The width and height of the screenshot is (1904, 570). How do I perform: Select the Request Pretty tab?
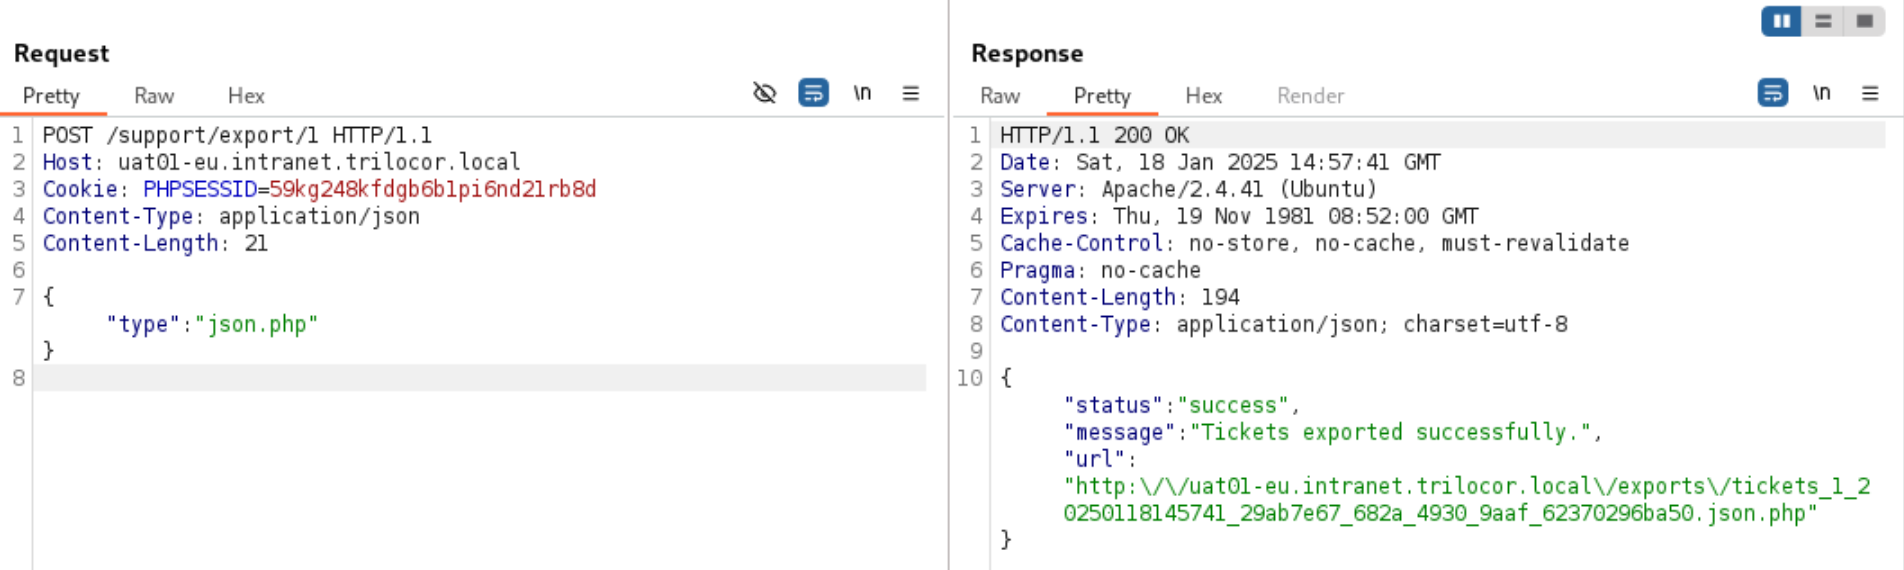(x=51, y=96)
